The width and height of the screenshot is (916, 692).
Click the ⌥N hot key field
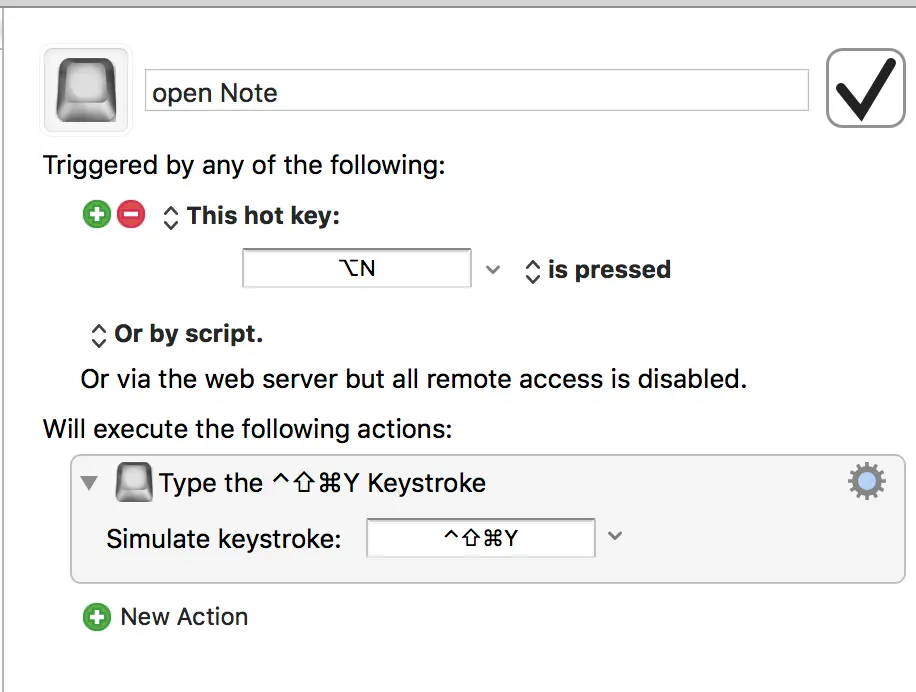[x=357, y=269]
